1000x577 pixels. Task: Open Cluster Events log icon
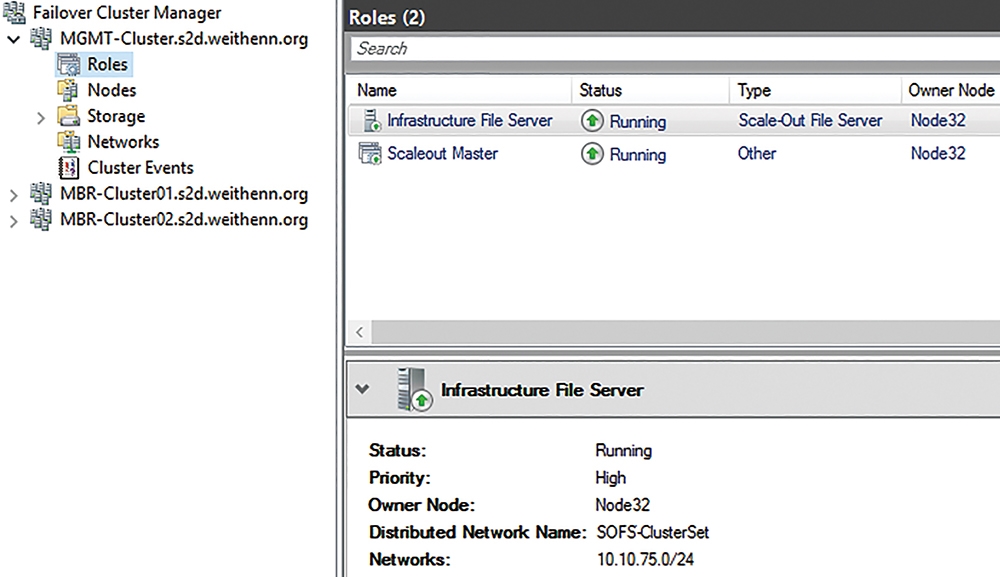[x=68, y=168]
